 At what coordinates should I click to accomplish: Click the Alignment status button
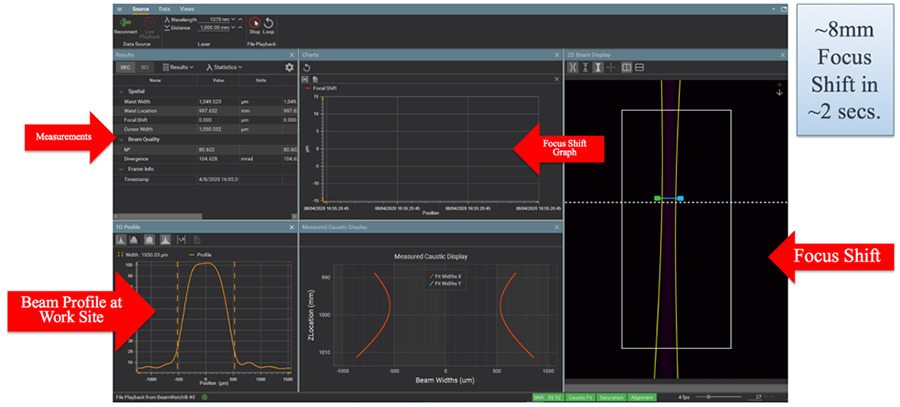tap(641, 397)
